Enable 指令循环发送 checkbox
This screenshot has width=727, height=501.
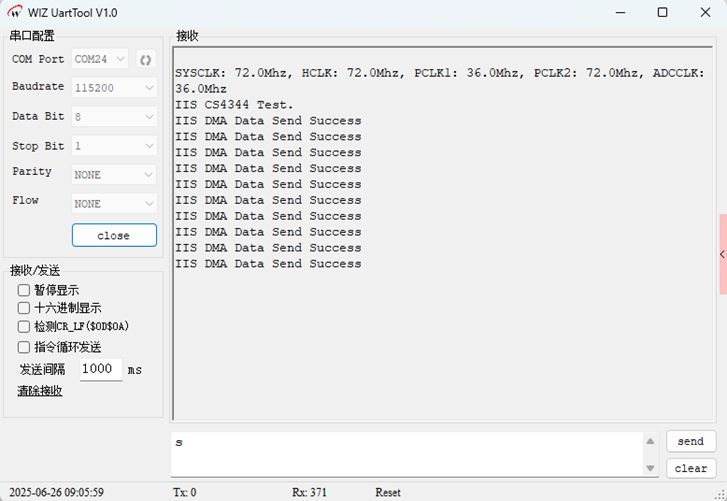point(24,347)
